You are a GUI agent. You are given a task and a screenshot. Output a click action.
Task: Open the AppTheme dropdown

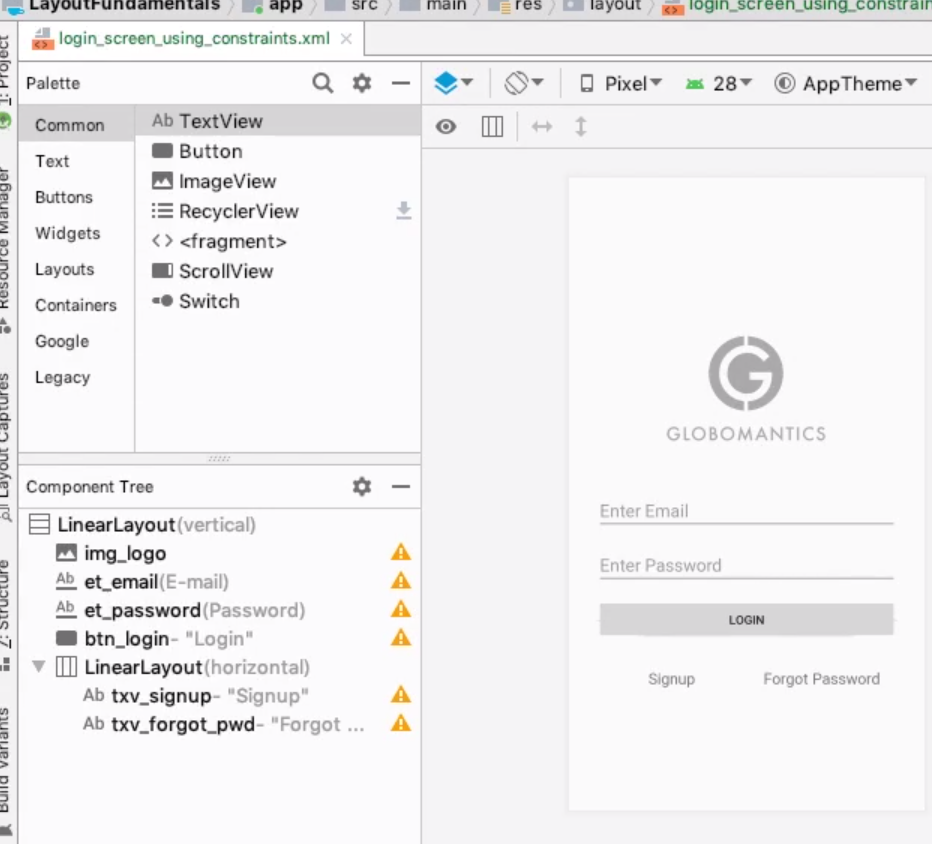tap(846, 84)
